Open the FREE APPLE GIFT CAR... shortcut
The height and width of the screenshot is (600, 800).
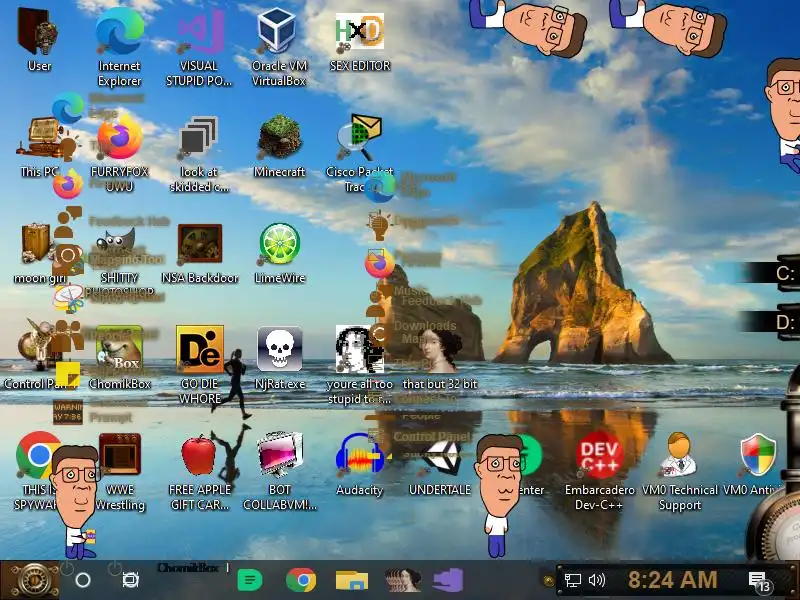(199, 470)
